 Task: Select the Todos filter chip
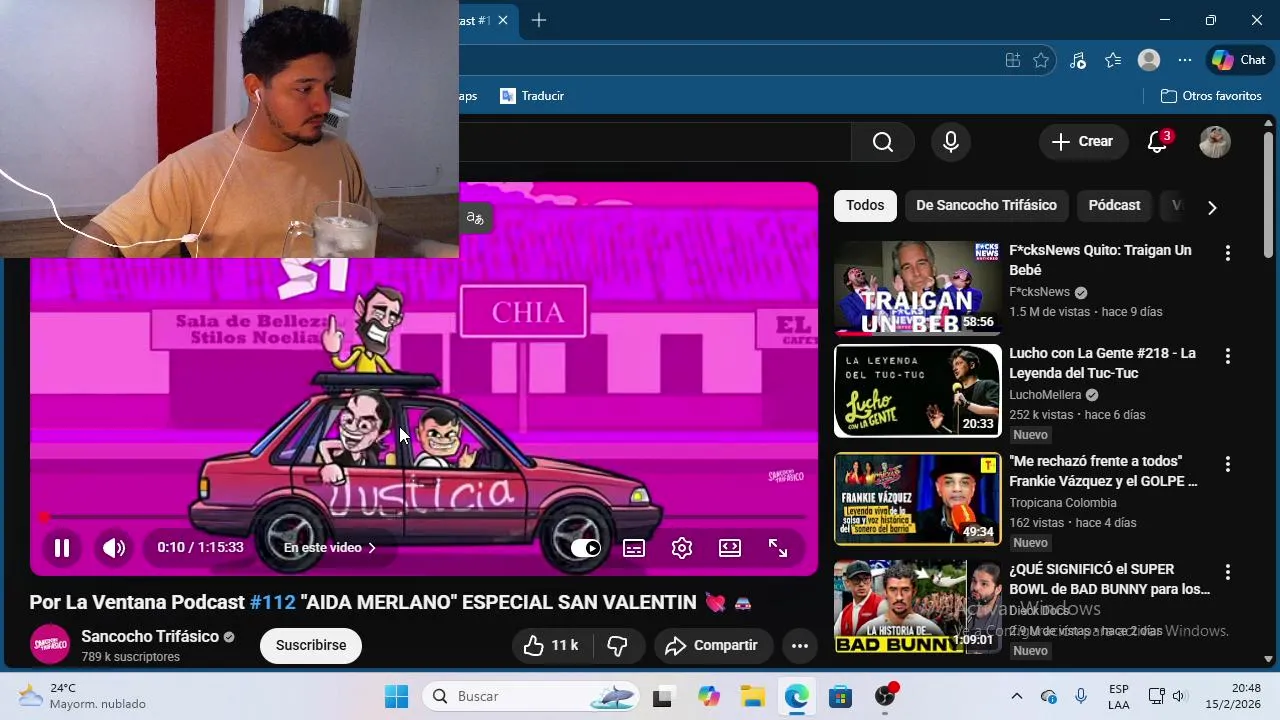pos(865,206)
